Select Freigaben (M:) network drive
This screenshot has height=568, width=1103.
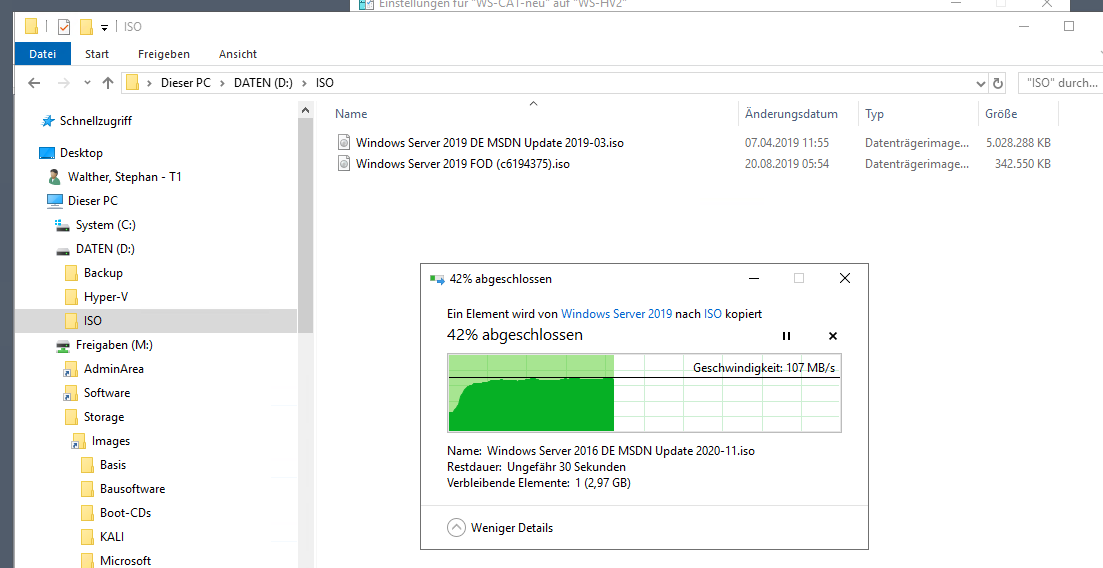[x=114, y=345]
